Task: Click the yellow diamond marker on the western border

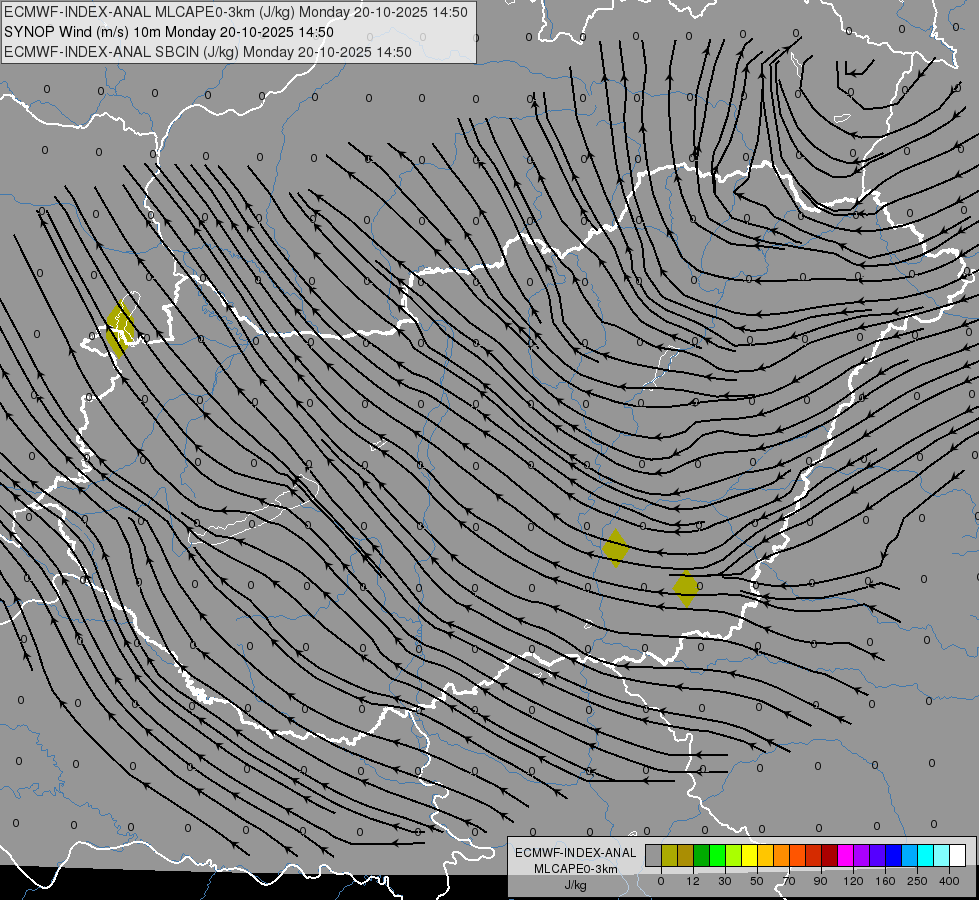Action: (x=120, y=329)
